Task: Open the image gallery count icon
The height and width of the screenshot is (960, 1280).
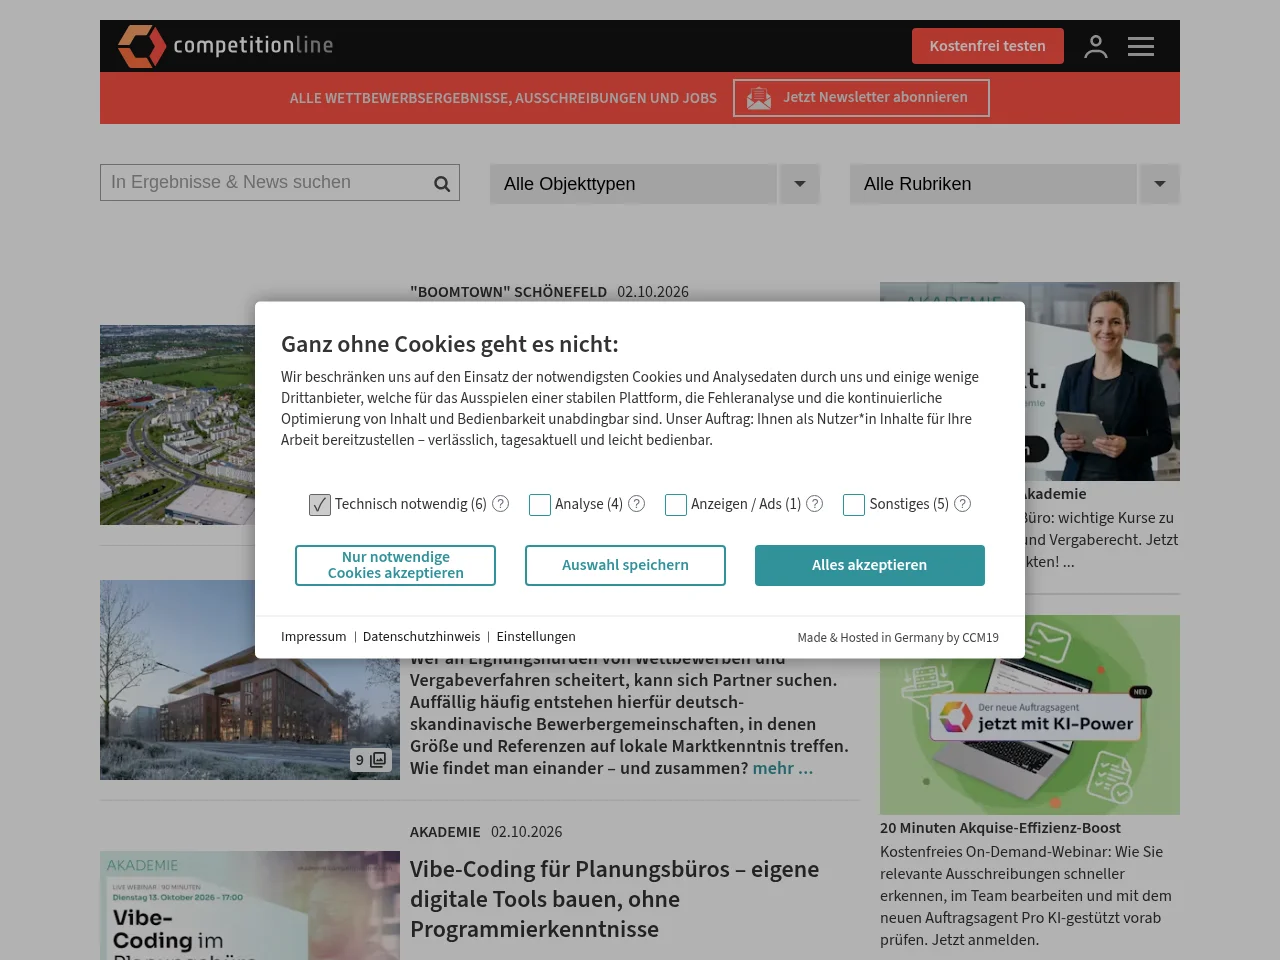Action: pyautogui.click(x=371, y=760)
